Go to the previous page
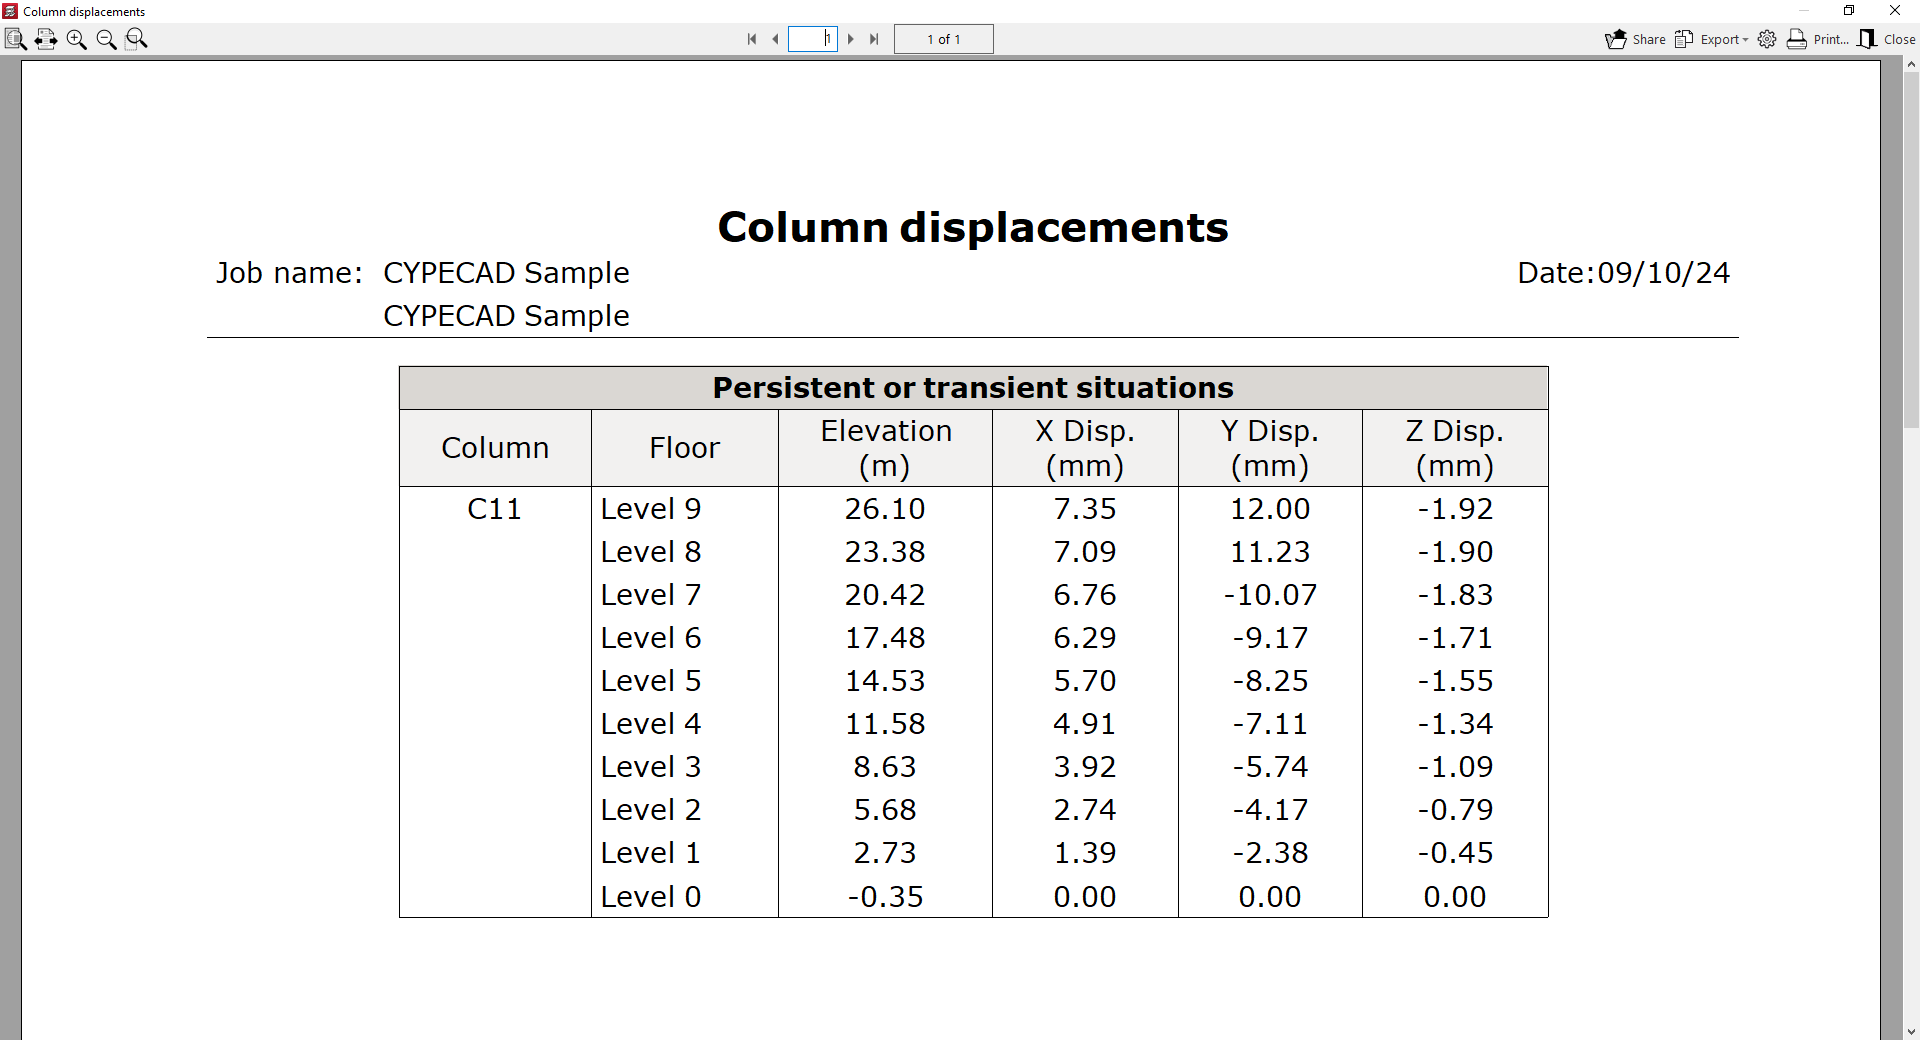This screenshot has width=1920, height=1040. pyautogui.click(x=775, y=39)
